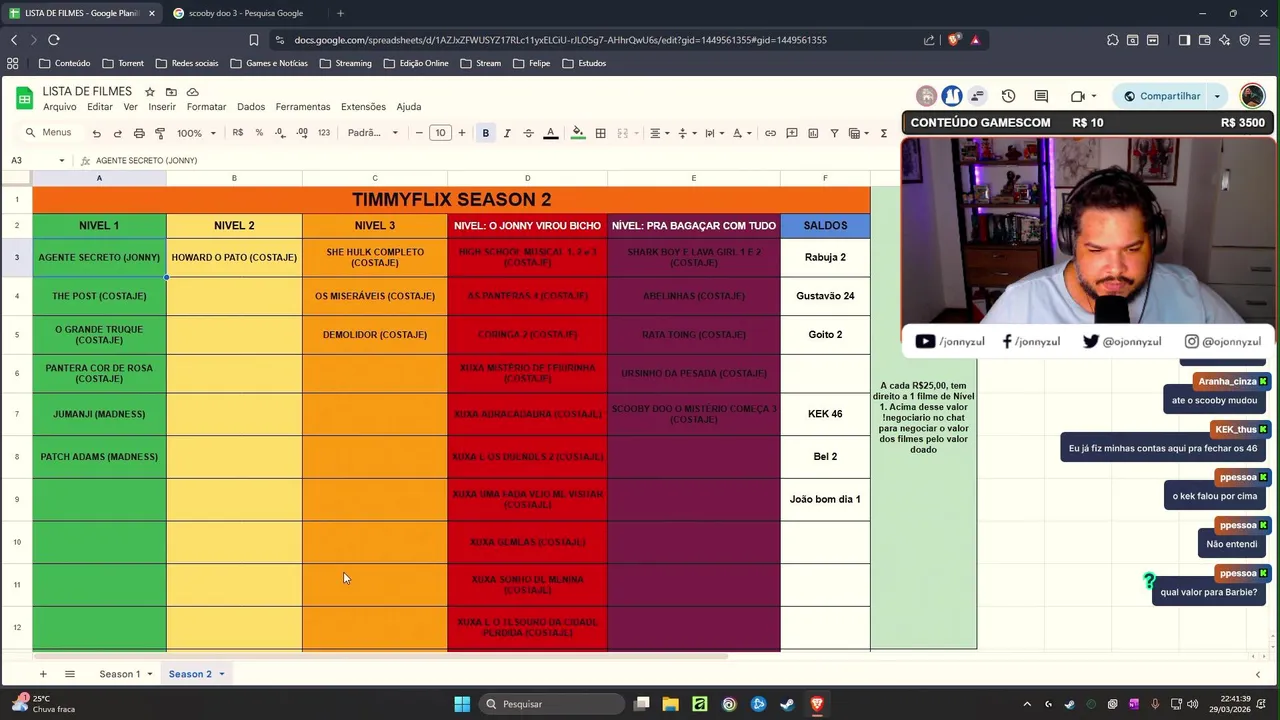Open the text color picker
1280x720 pixels.
(x=550, y=133)
